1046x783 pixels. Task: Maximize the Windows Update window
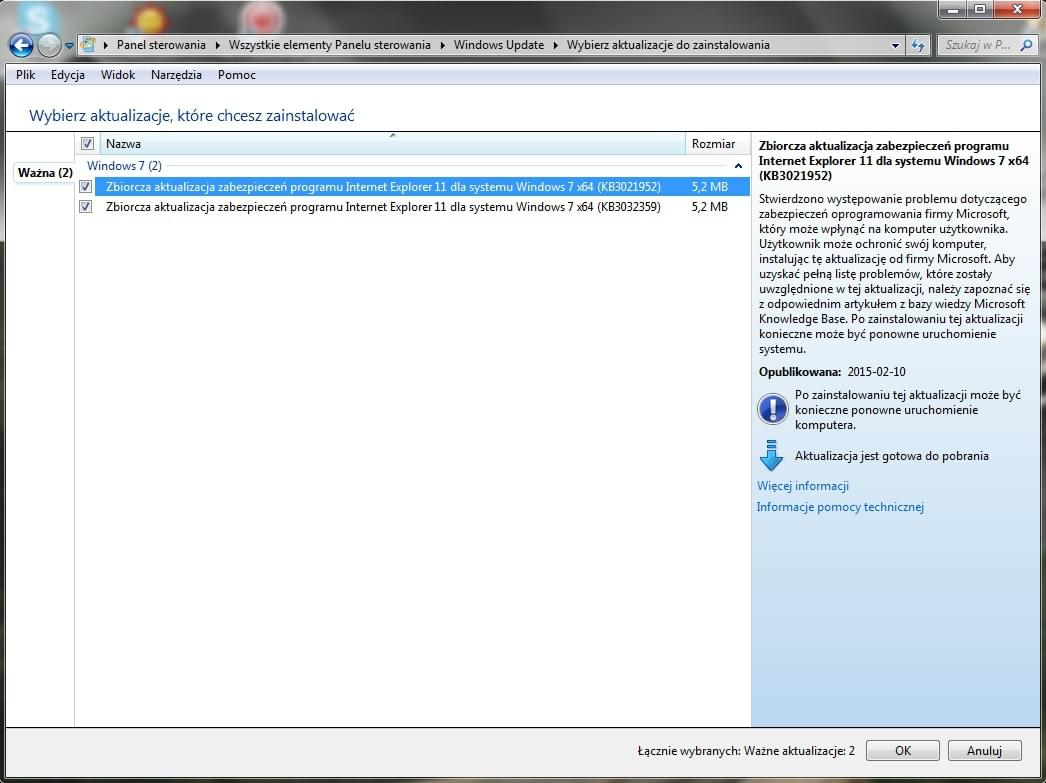click(x=980, y=9)
